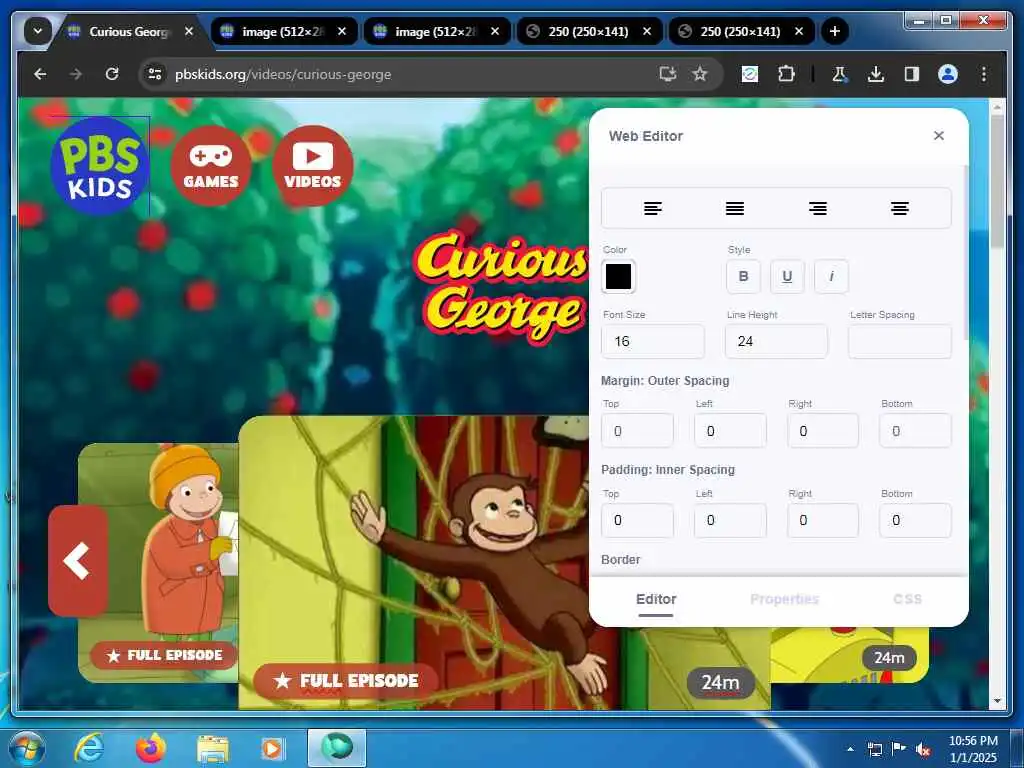Select right text alignment icon
This screenshot has width=1024, height=768.
tap(818, 208)
